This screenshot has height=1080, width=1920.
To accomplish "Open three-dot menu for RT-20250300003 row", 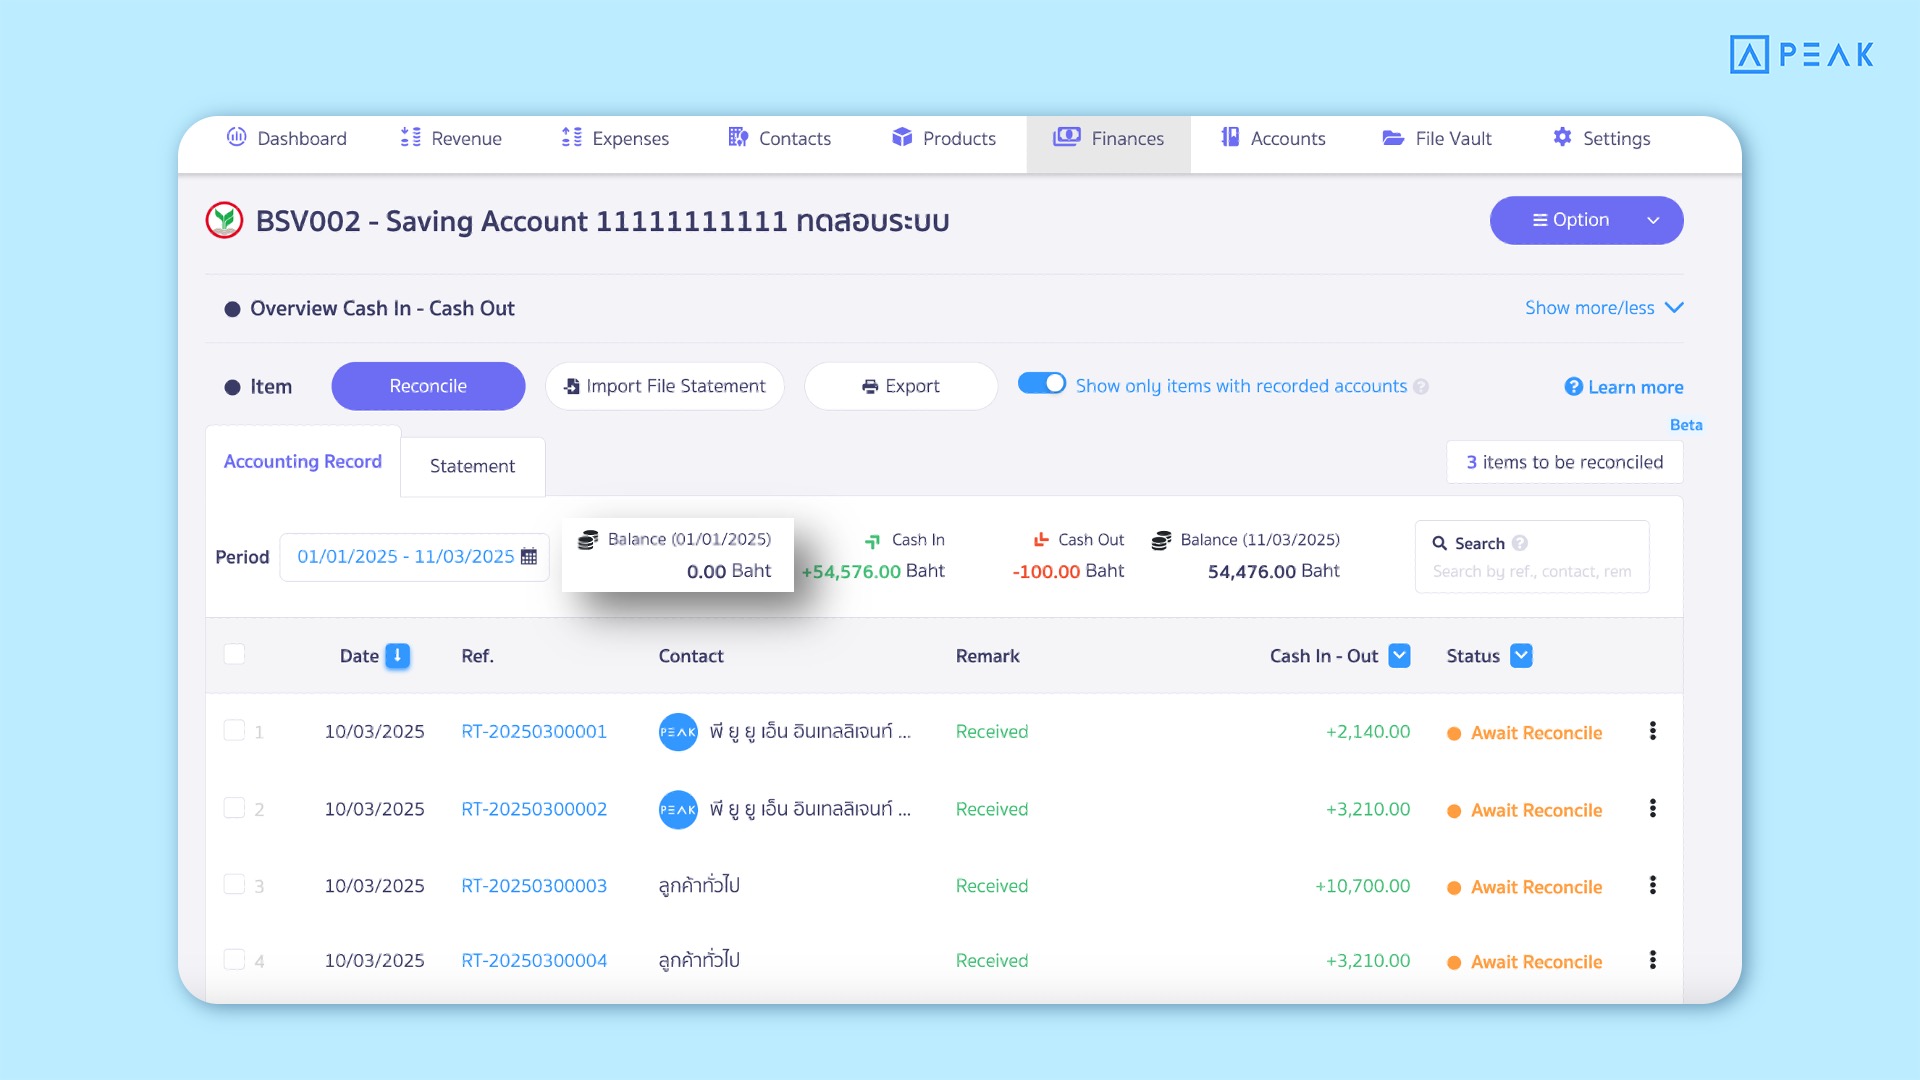I will pyautogui.click(x=1652, y=885).
